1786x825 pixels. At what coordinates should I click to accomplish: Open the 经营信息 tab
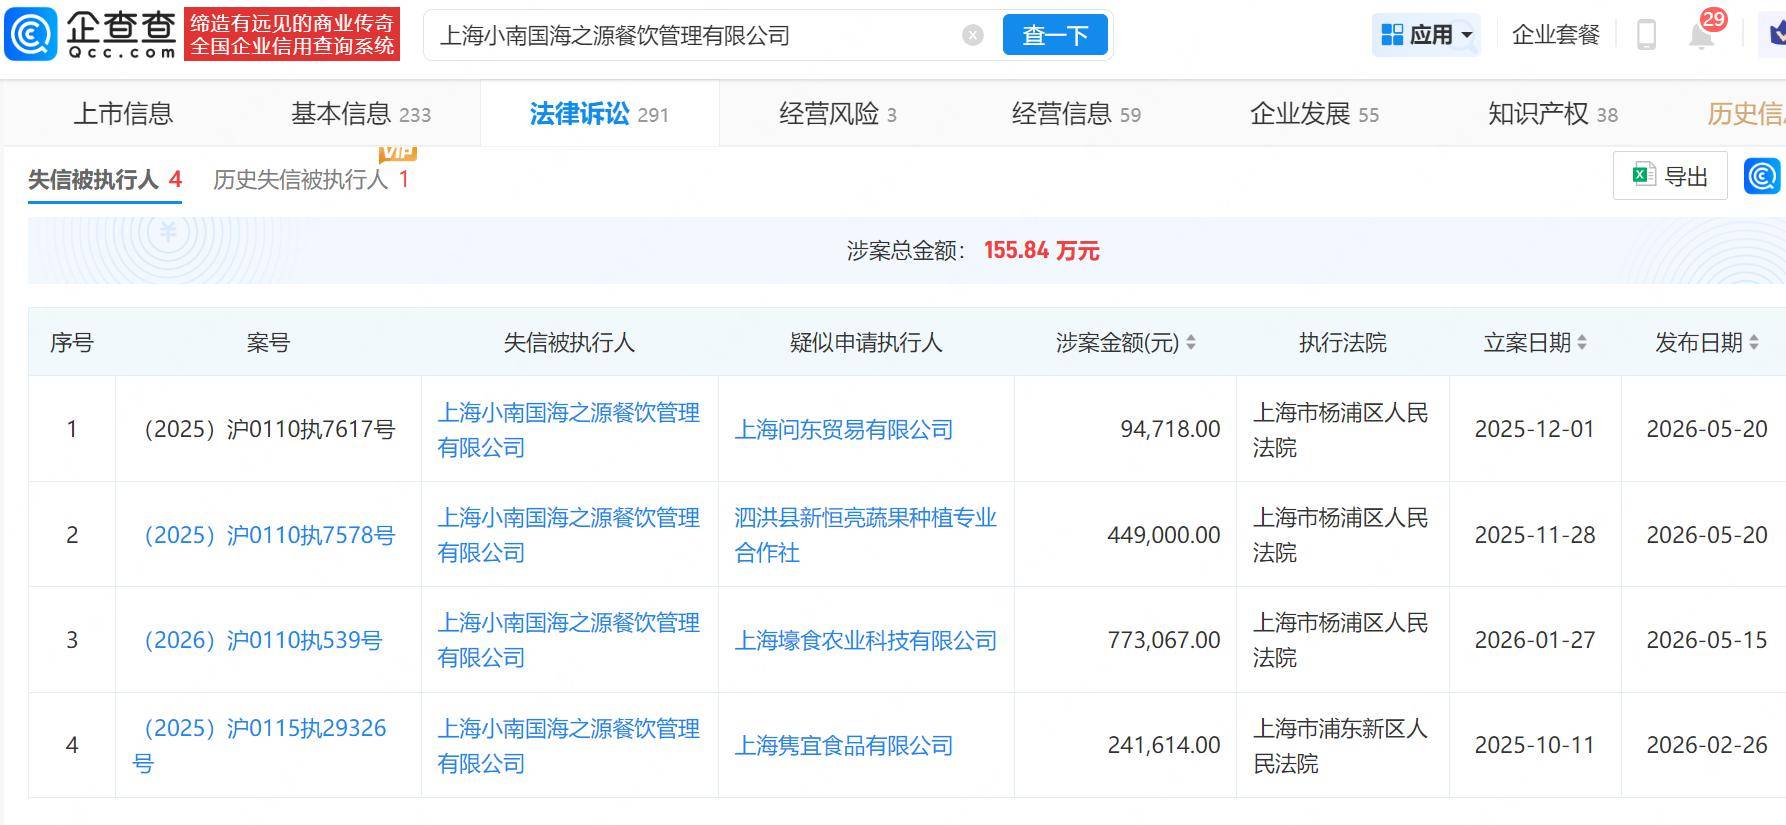click(1076, 114)
